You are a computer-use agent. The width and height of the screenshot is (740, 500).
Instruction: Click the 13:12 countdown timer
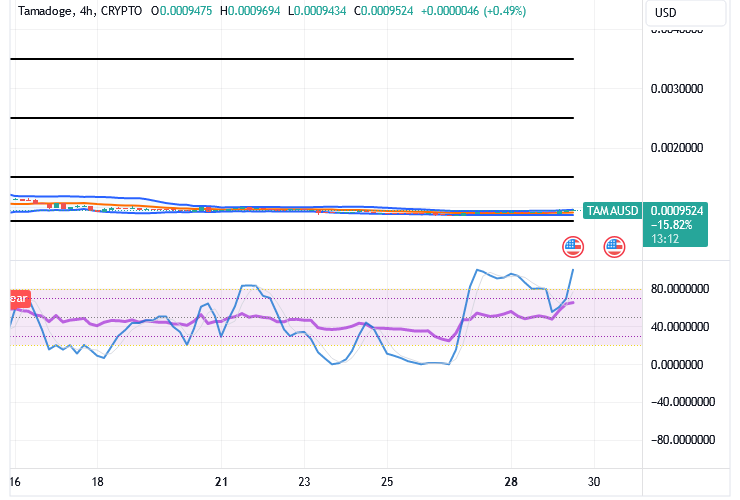tap(665, 239)
